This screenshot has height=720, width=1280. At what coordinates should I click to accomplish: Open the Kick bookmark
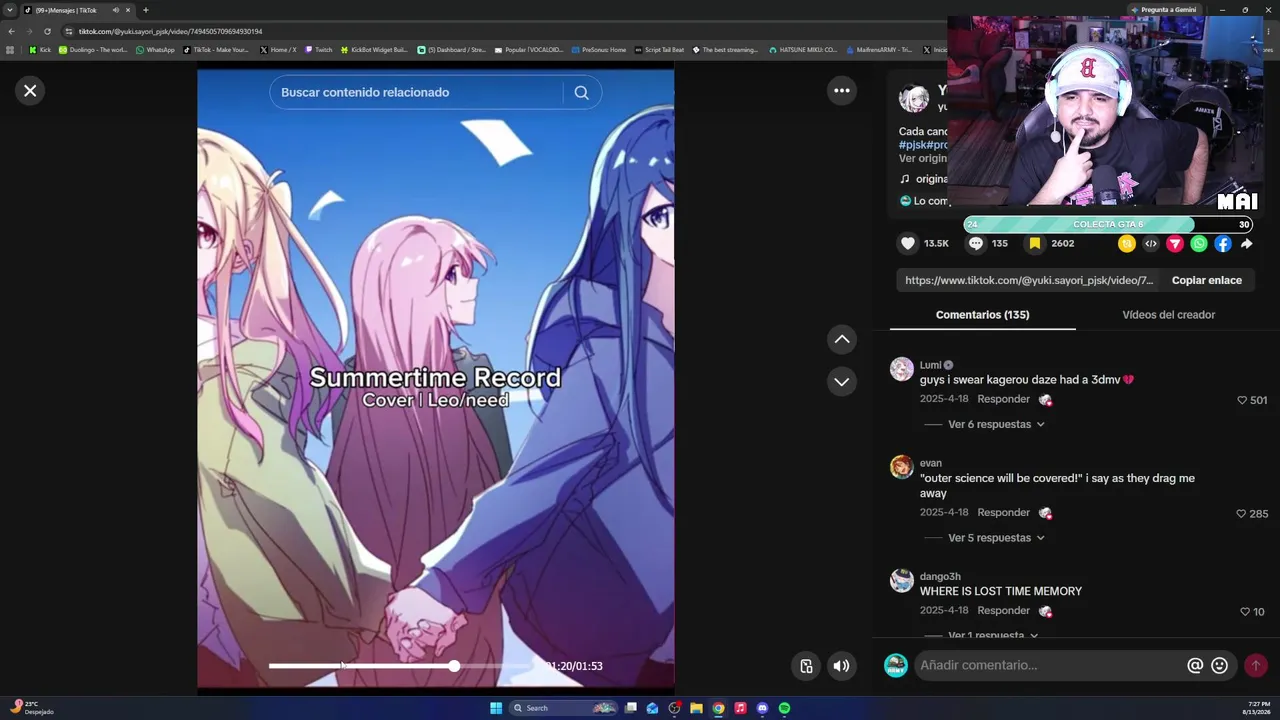pyautogui.click(x=40, y=50)
